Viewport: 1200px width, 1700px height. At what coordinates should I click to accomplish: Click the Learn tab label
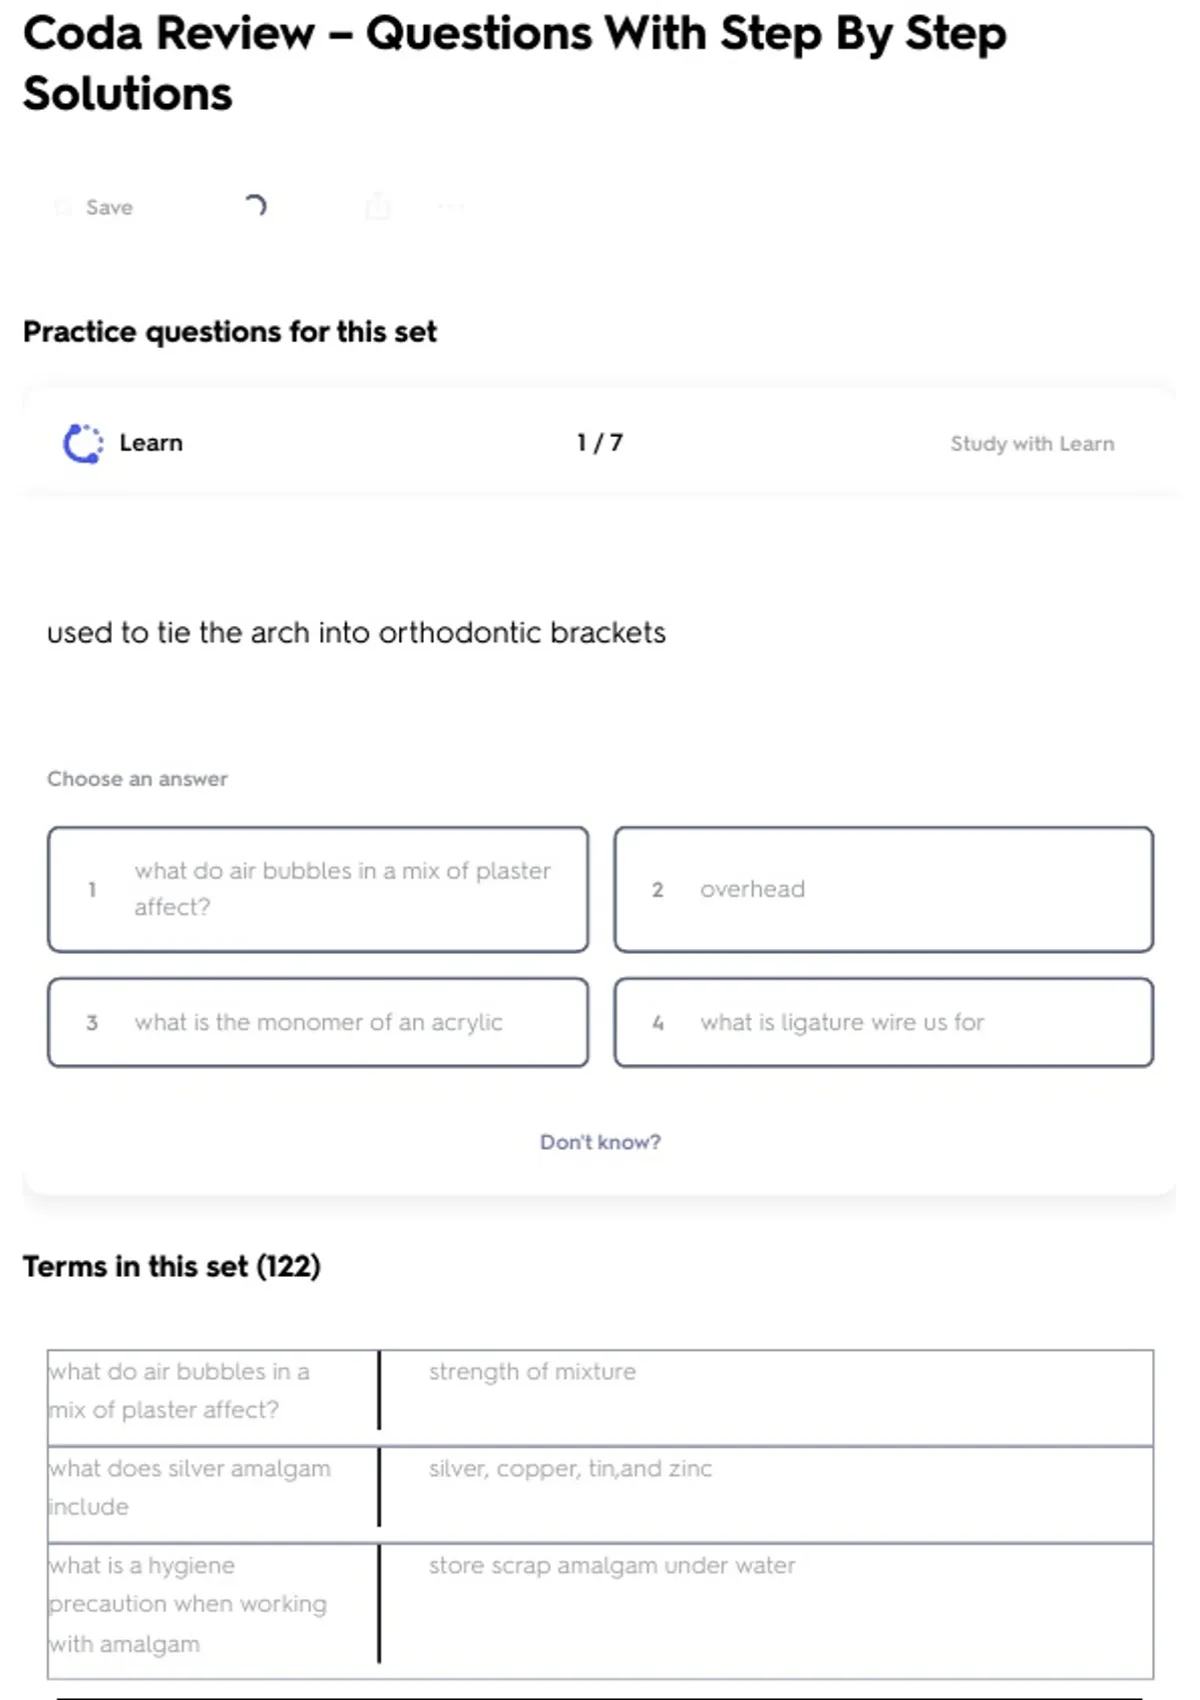151,443
